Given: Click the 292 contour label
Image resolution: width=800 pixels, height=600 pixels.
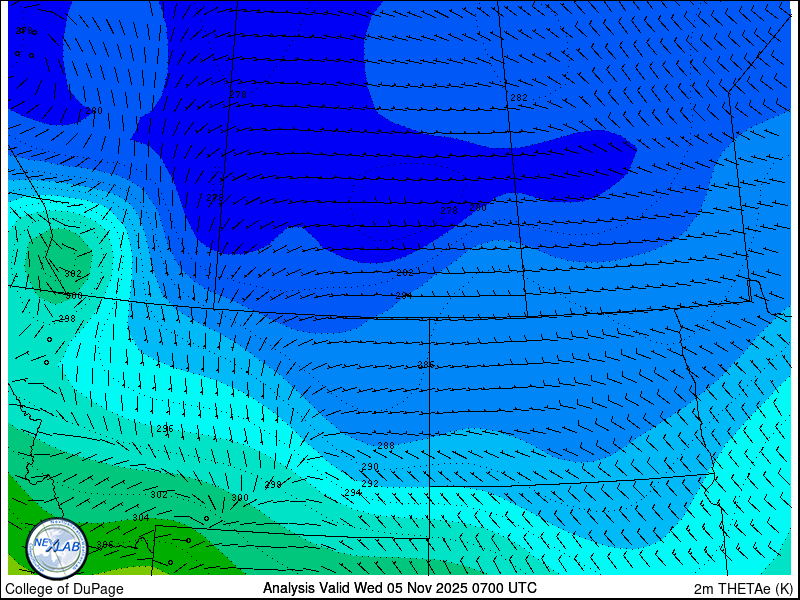Looking at the screenshot, I should 370,483.
